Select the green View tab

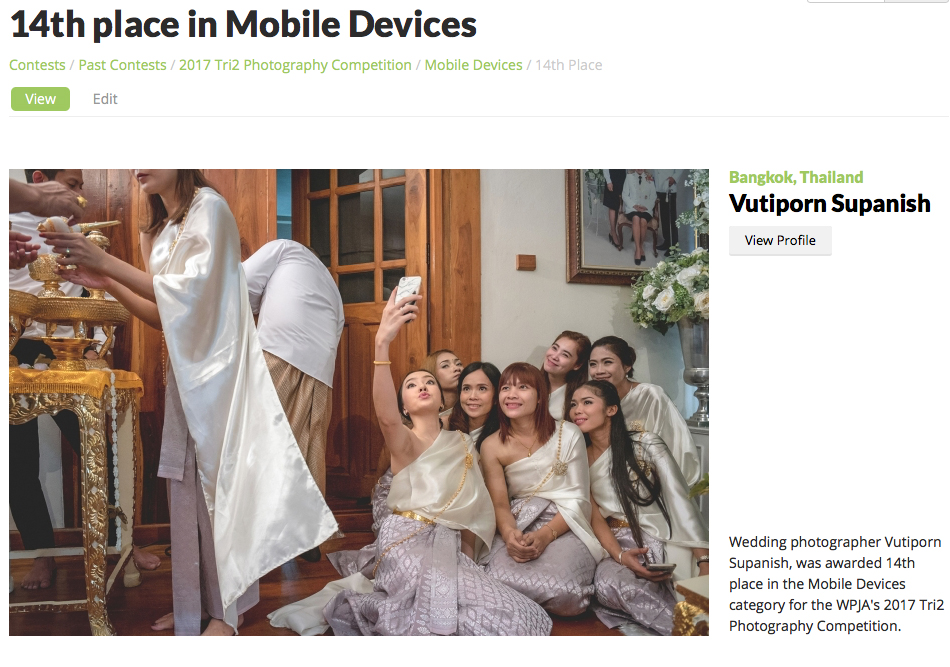point(41,99)
